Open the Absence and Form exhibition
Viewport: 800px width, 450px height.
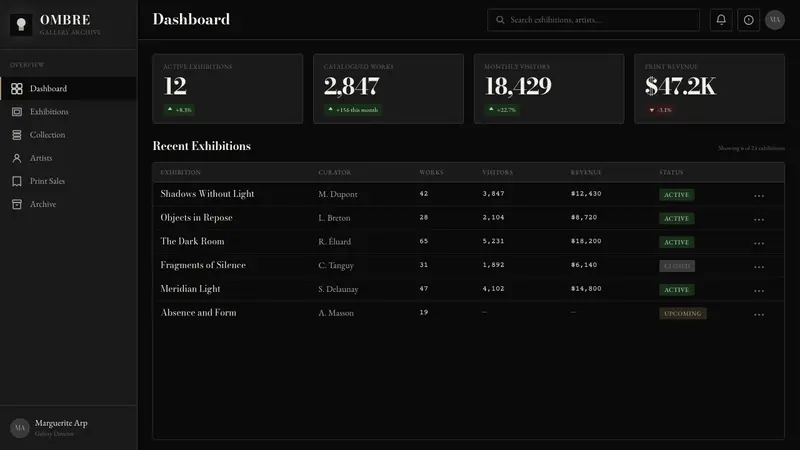coord(198,312)
